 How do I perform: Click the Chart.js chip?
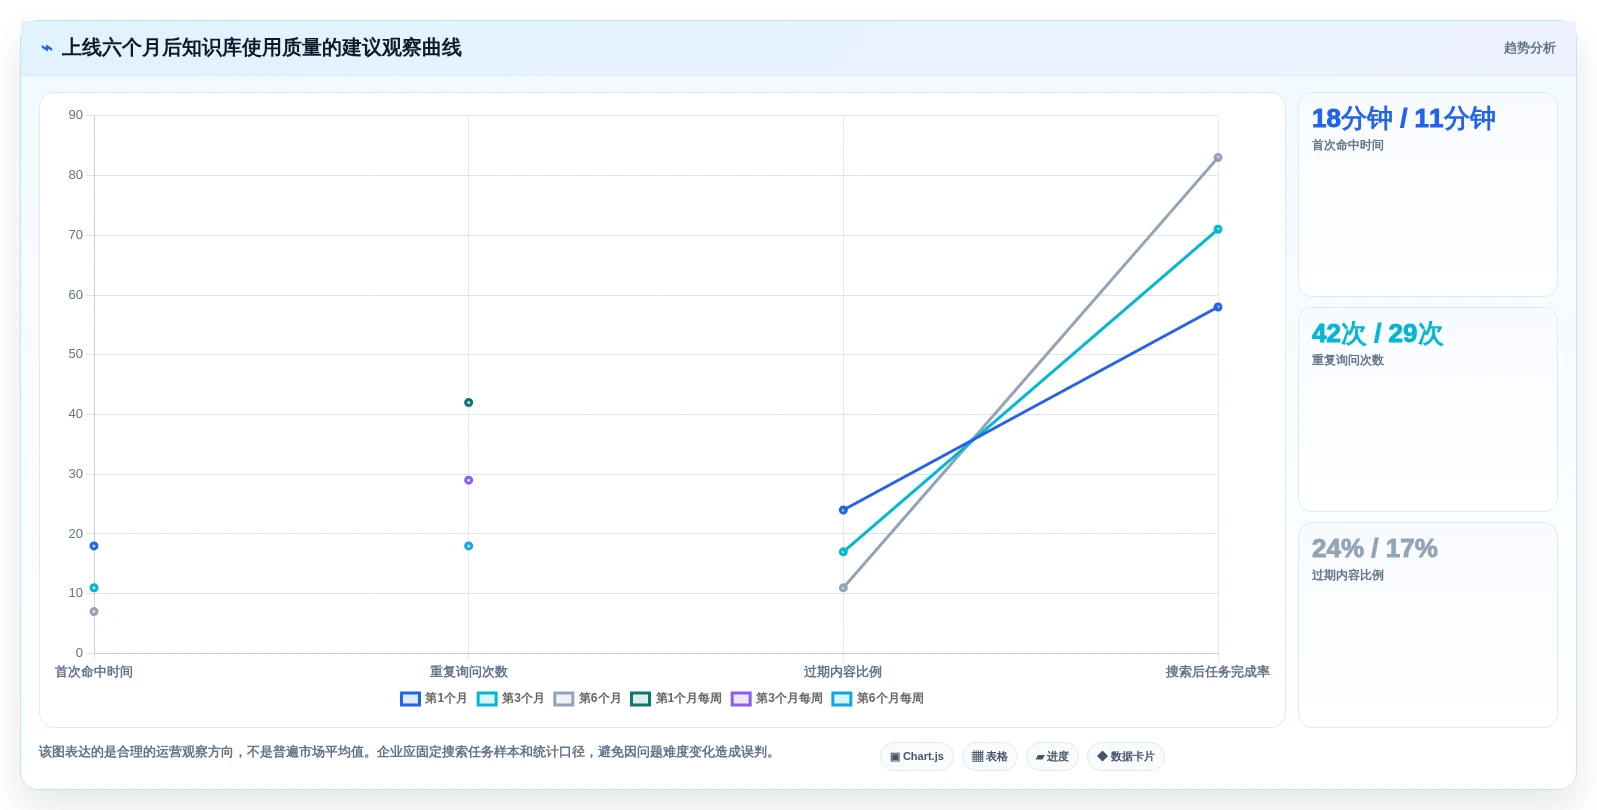[917, 757]
